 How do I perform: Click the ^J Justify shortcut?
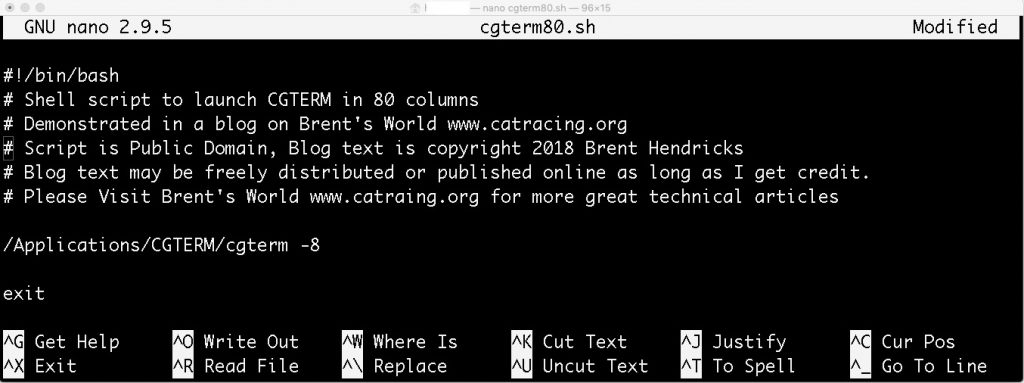tap(733, 342)
